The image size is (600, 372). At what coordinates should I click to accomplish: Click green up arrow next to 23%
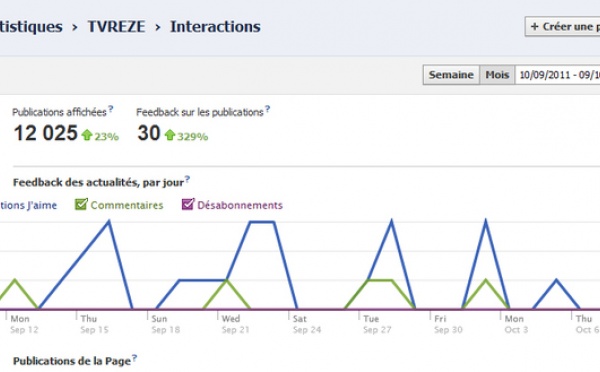tap(87, 135)
